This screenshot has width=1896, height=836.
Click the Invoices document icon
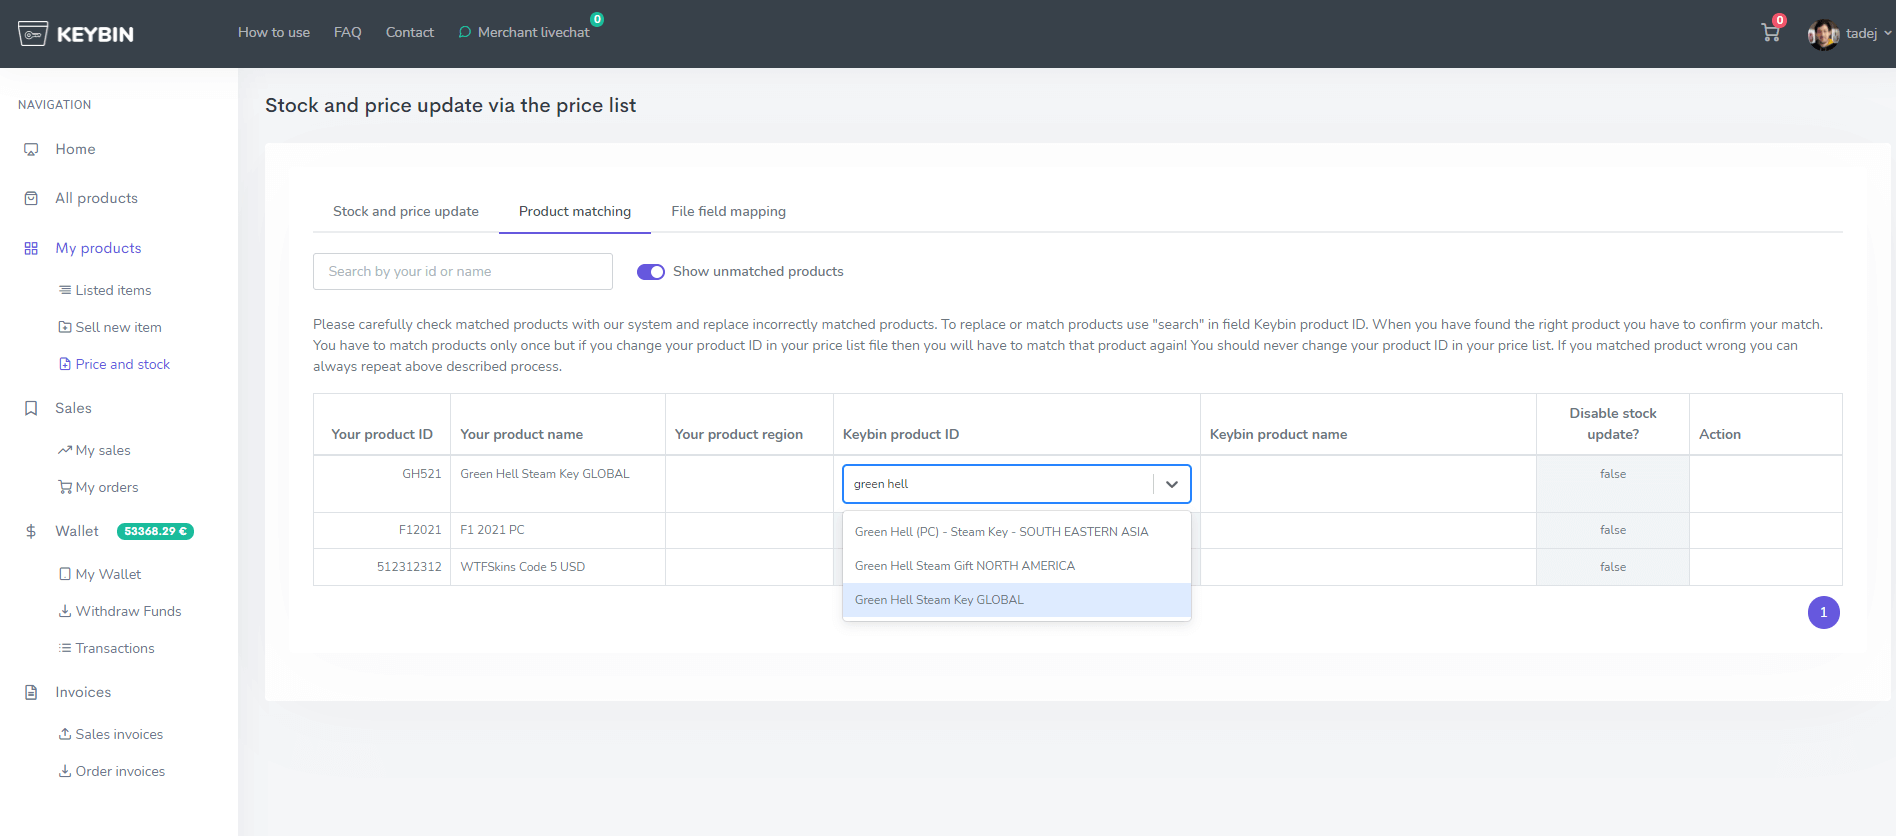pyautogui.click(x=31, y=692)
